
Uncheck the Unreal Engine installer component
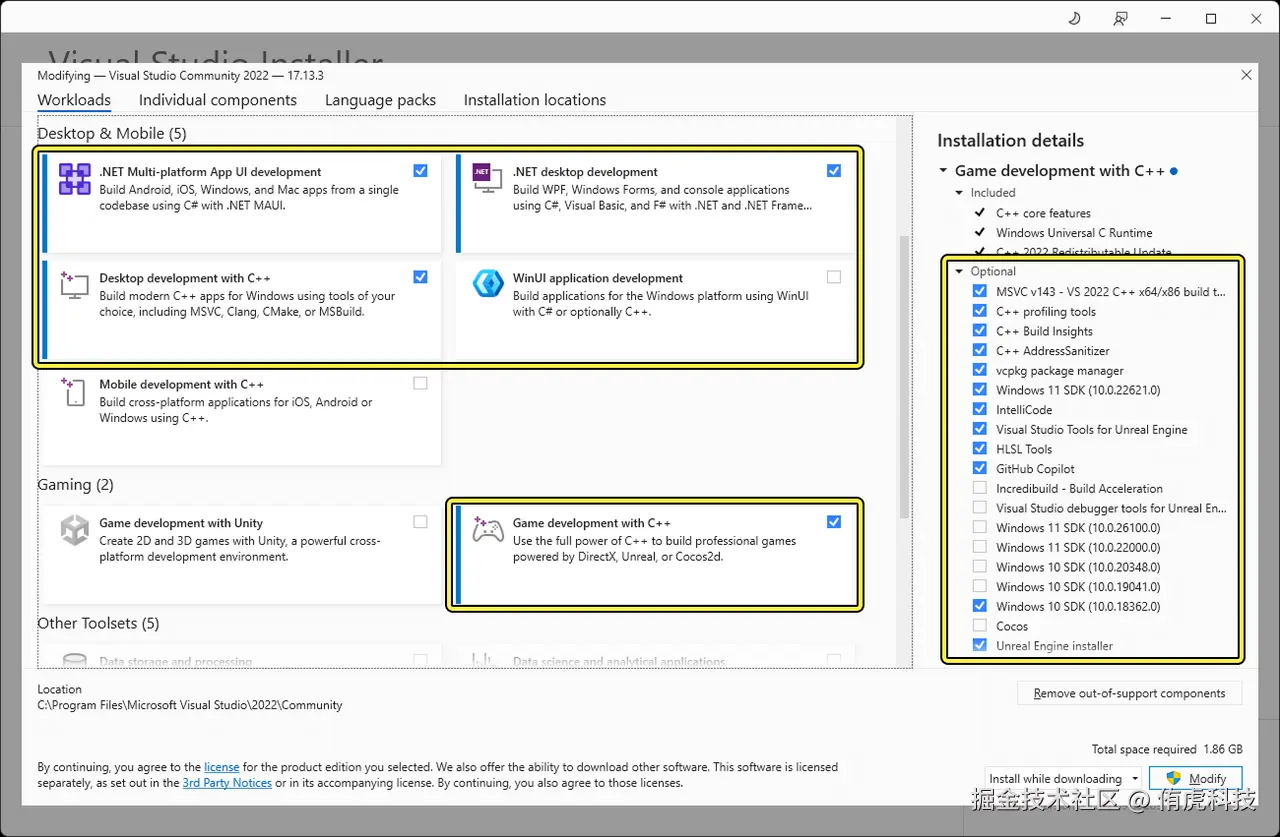pyautogui.click(x=979, y=645)
